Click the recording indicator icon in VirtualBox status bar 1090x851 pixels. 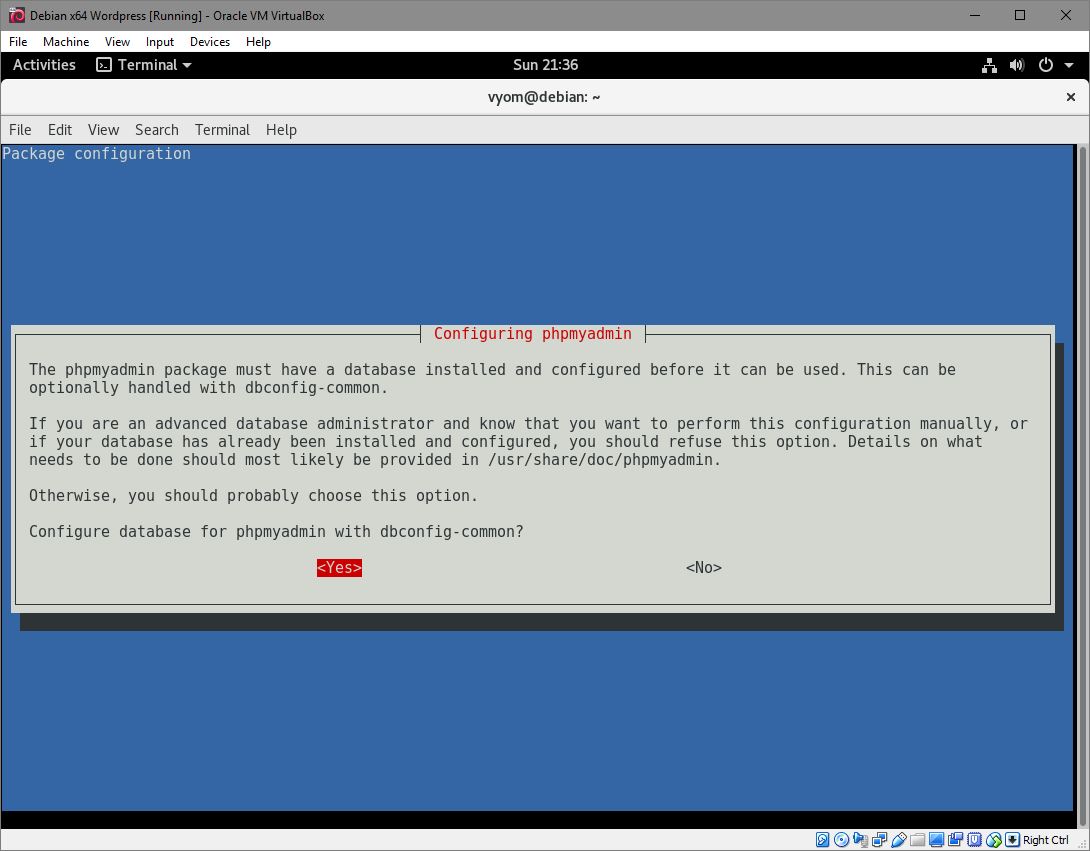pos(955,840)
